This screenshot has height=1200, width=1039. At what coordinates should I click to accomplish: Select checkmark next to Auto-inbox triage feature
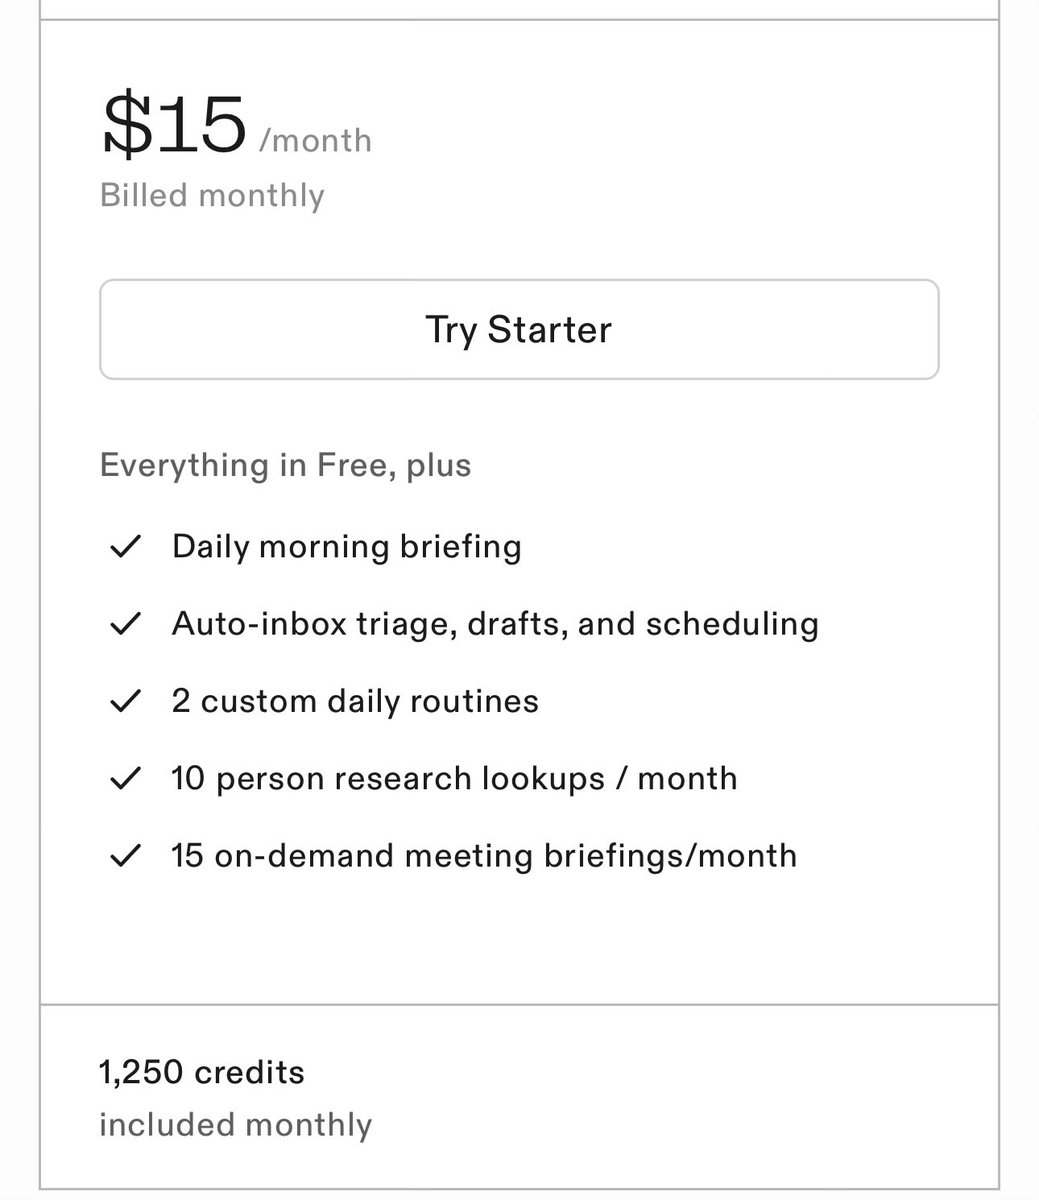coord(124,624)
